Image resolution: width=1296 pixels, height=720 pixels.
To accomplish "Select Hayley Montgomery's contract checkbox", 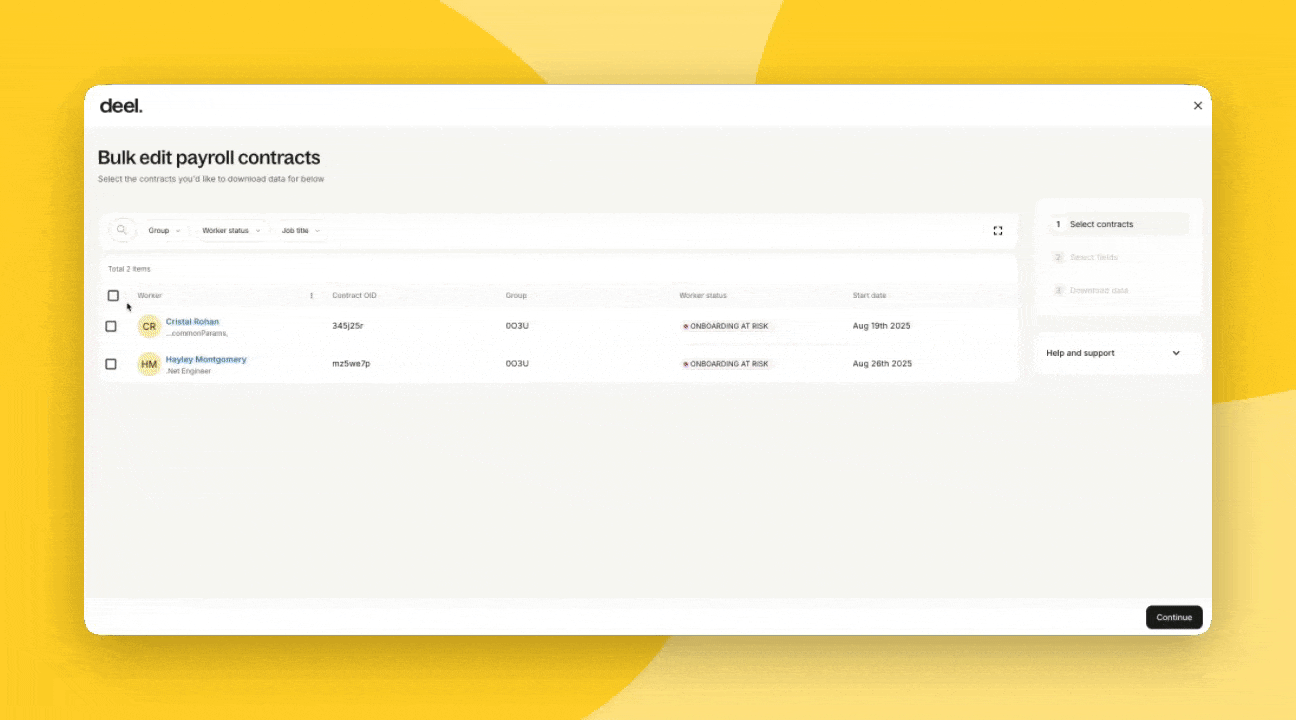I will pos(111,364).
